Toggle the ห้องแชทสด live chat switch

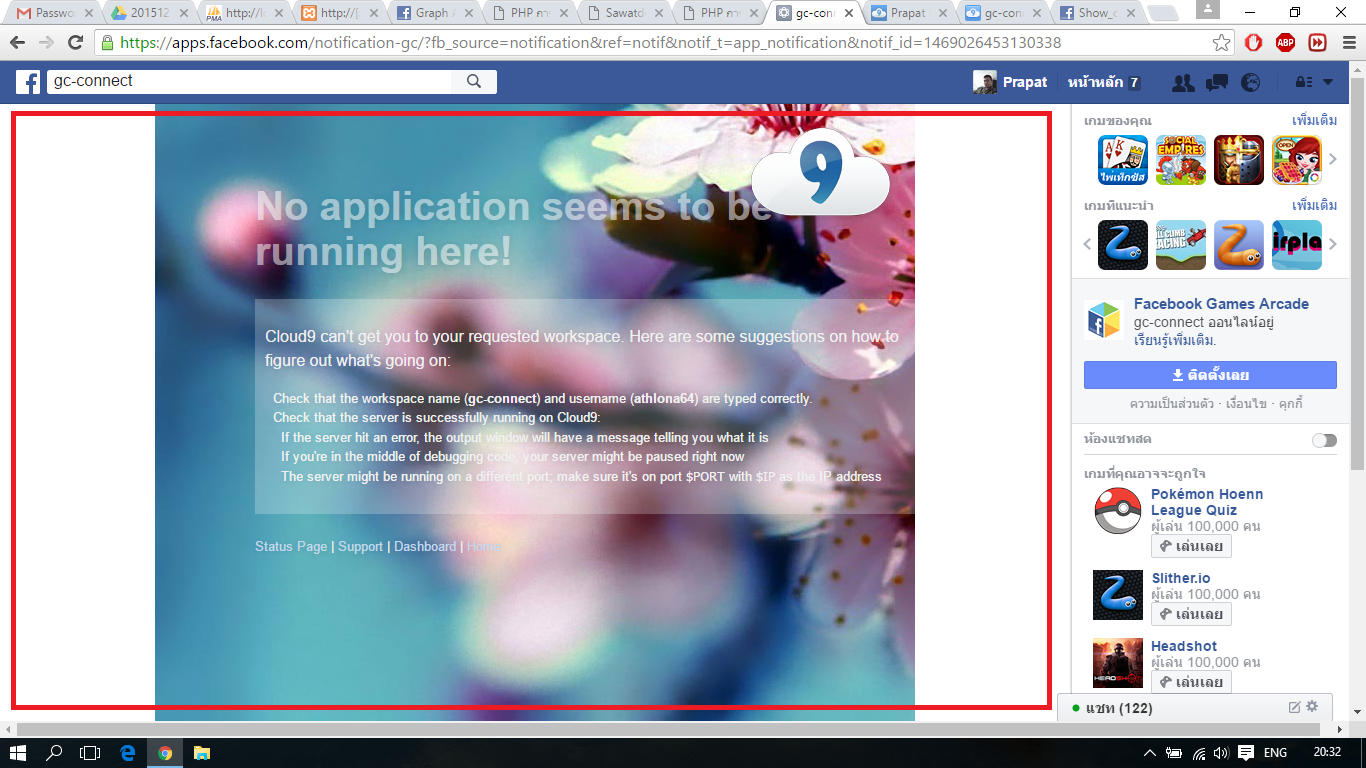[1324, 440]
